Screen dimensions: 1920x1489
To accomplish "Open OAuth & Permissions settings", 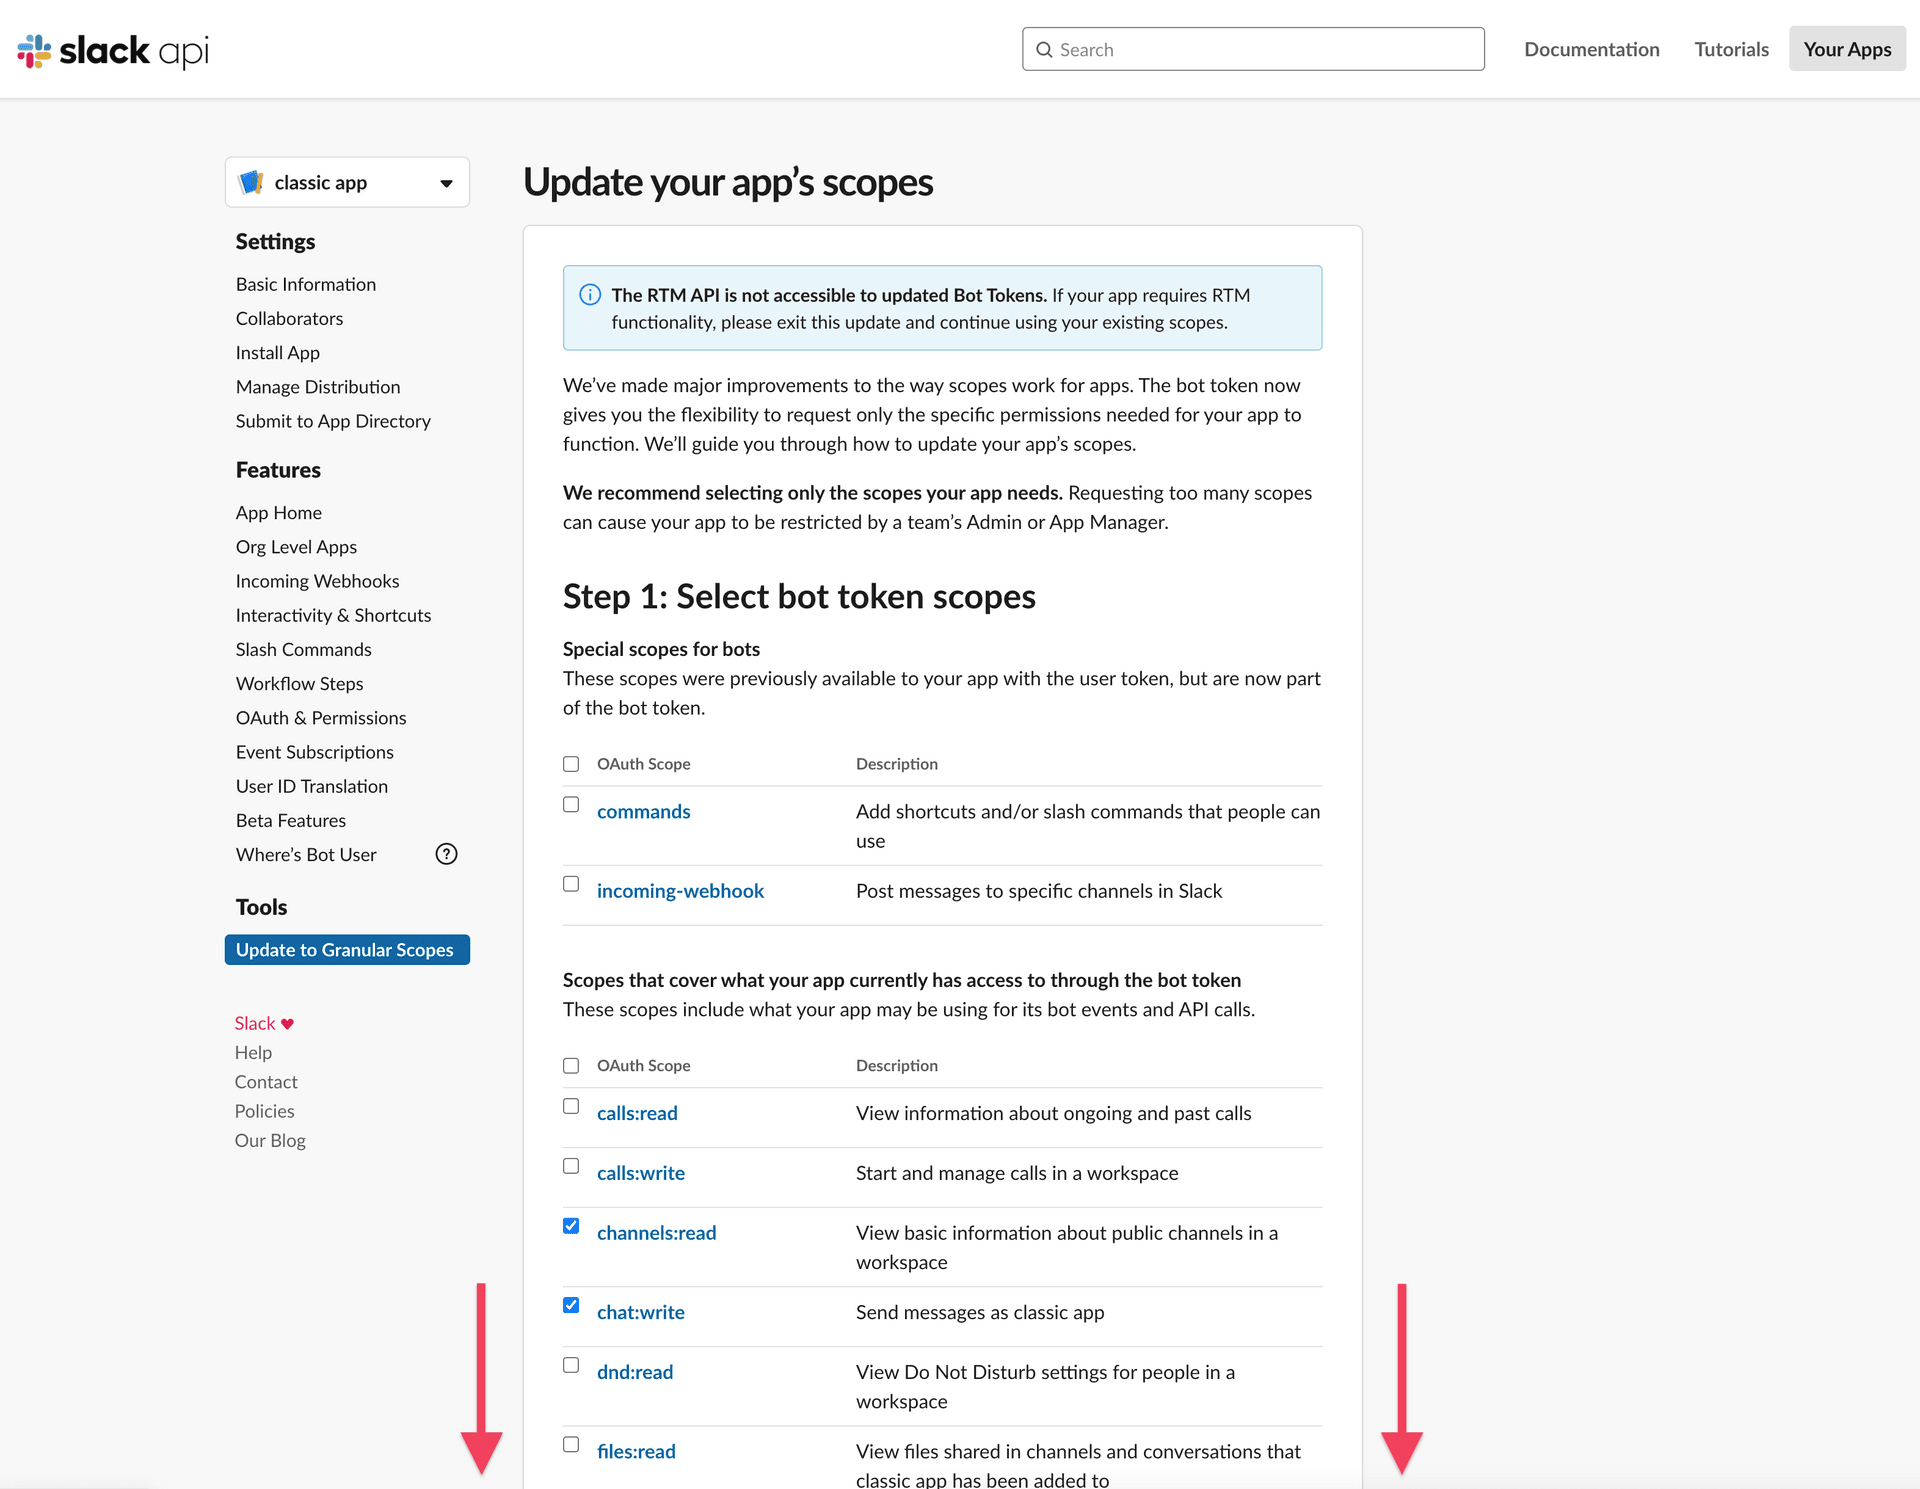I will [x=319, y=717].
